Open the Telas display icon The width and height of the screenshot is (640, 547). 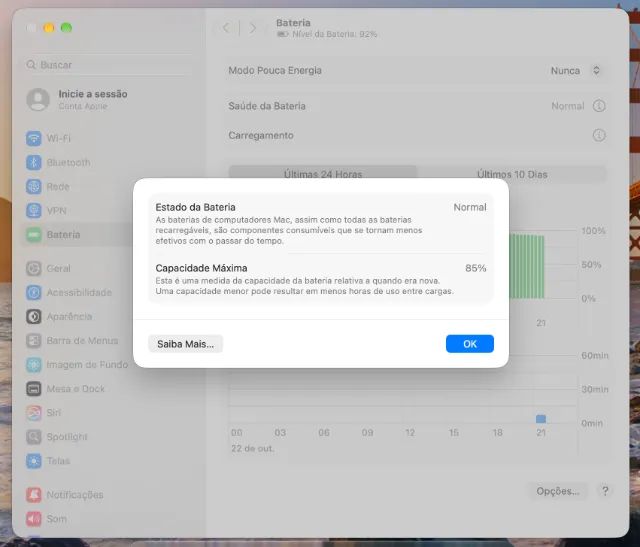(x=33, y=461)
